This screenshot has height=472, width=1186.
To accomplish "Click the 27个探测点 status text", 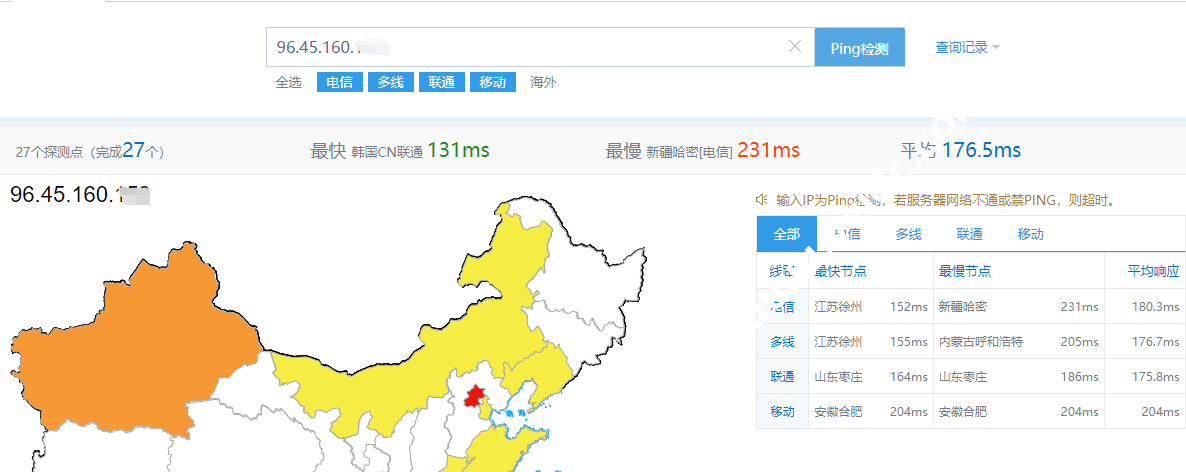I will (x=90, y=151).
